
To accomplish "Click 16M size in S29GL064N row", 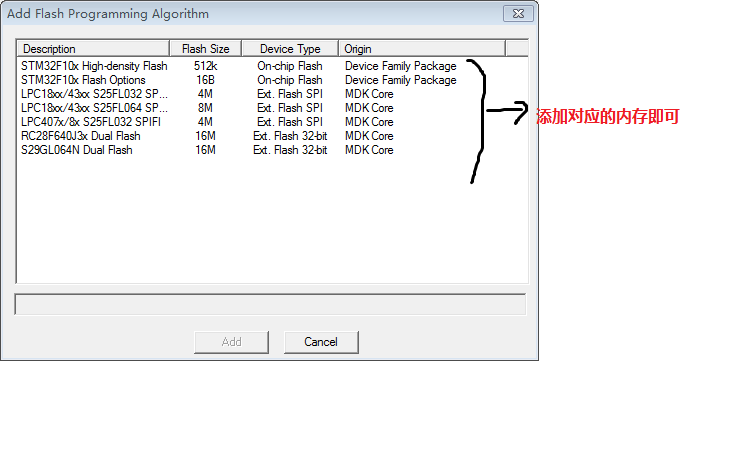I will pyautogui.click(x=206, y=150).
